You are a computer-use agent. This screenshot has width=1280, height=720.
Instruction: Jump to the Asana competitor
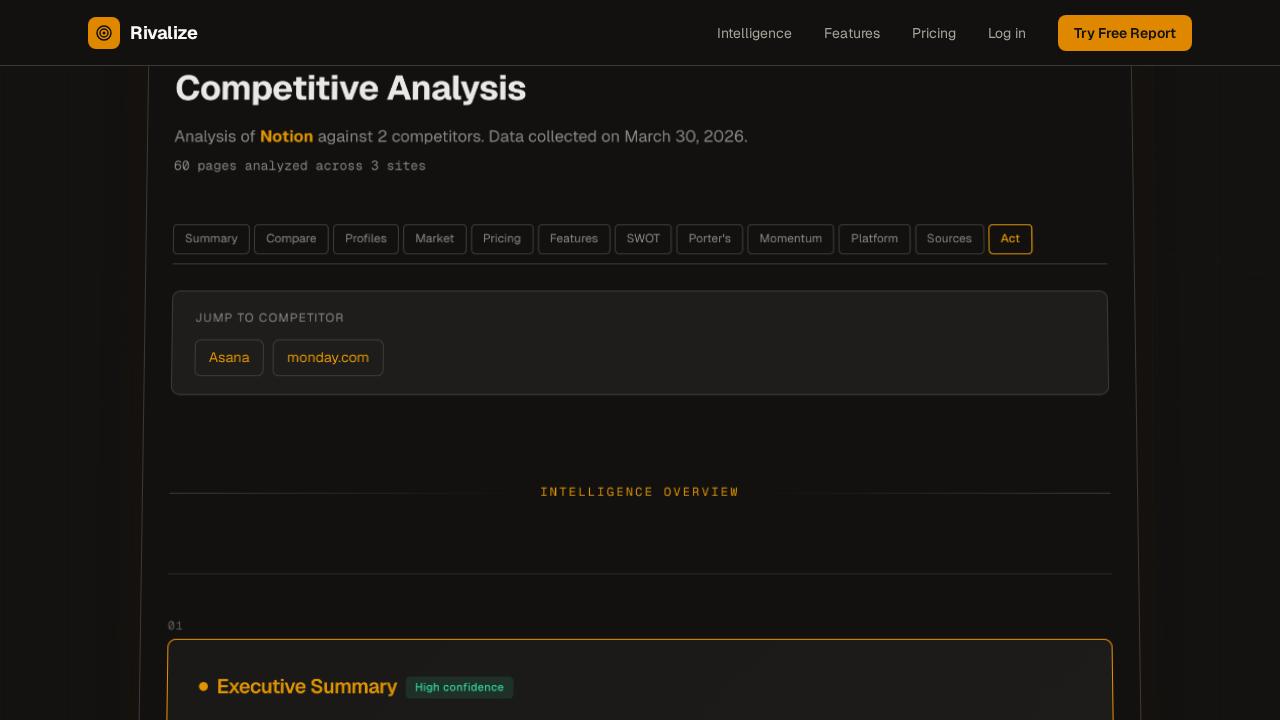coord(229,358)
